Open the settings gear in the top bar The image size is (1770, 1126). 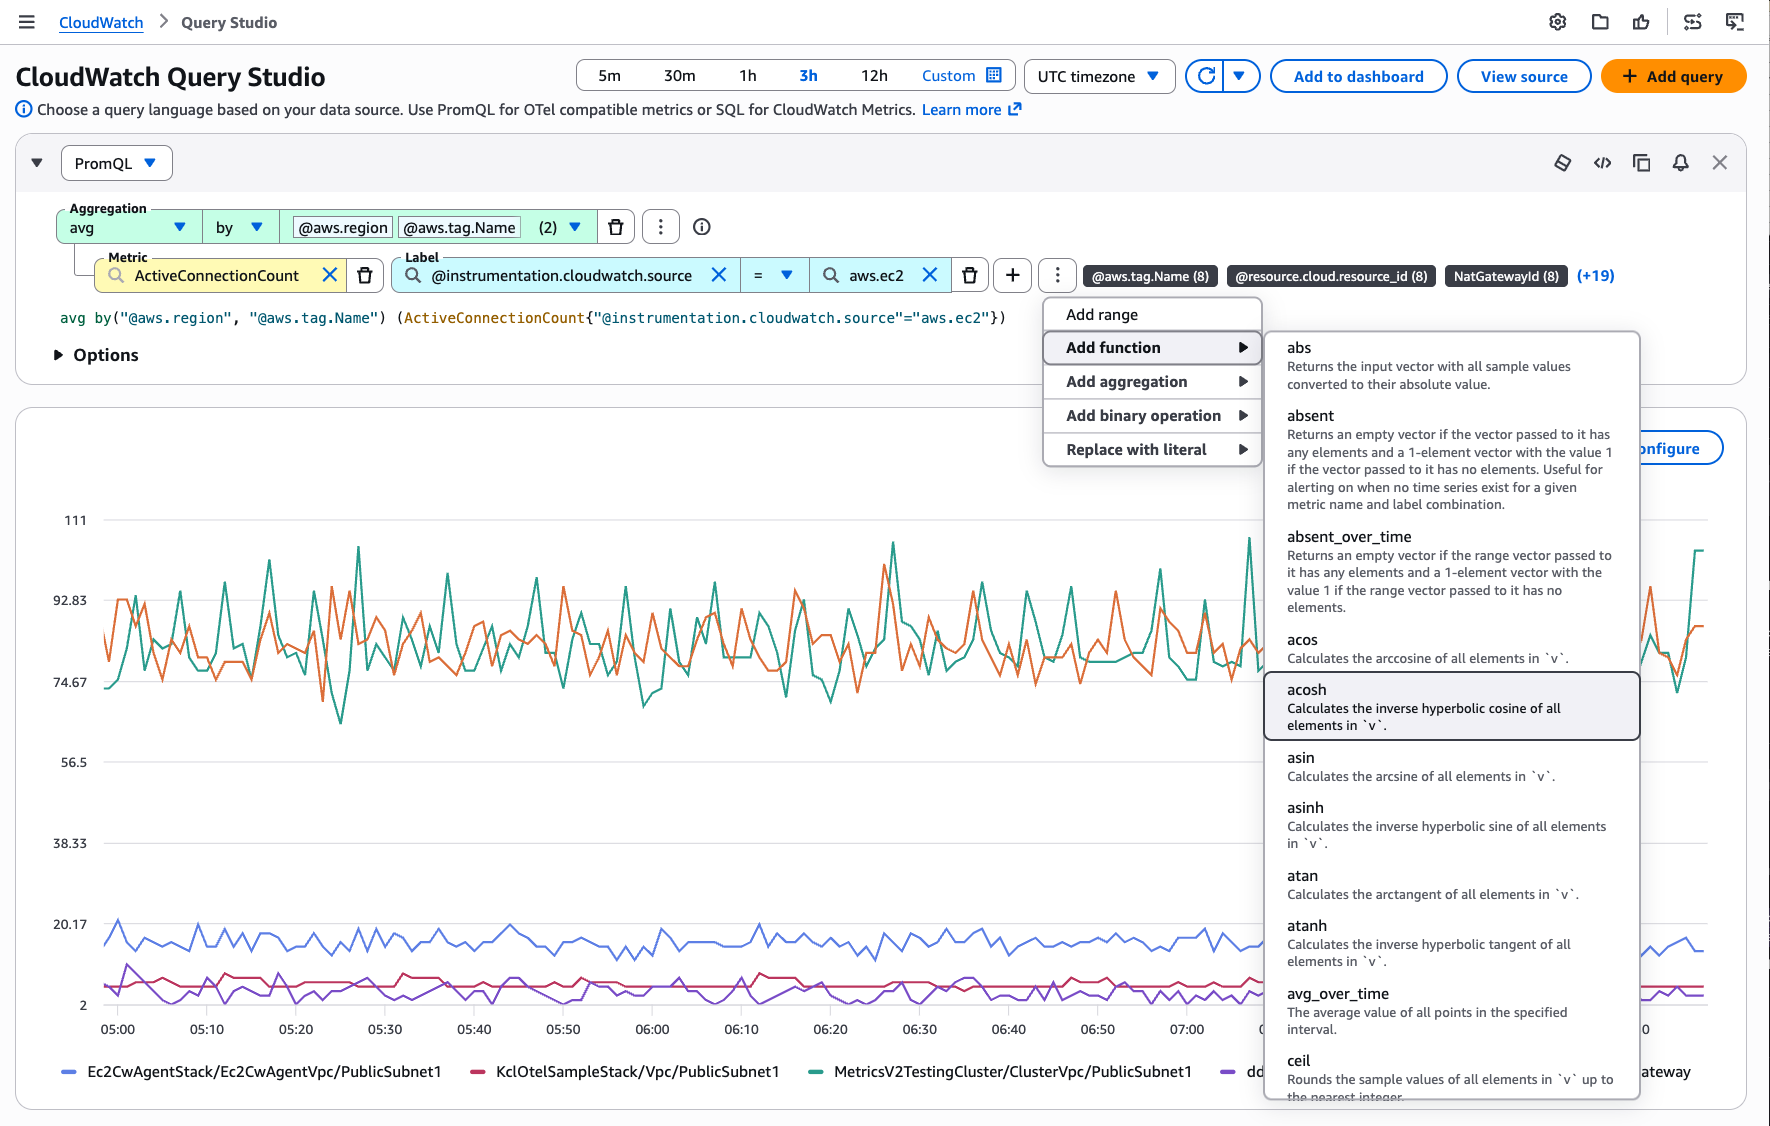pyautogui.click(x=1557, y=22)
